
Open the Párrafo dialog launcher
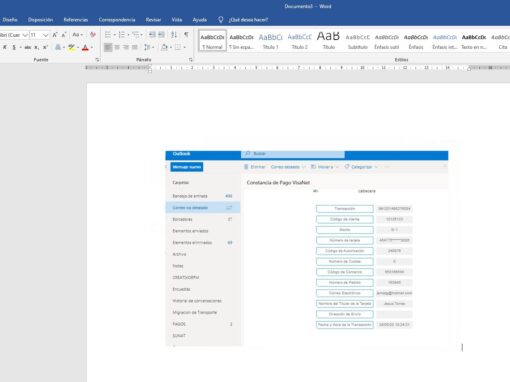click(190, 60)
